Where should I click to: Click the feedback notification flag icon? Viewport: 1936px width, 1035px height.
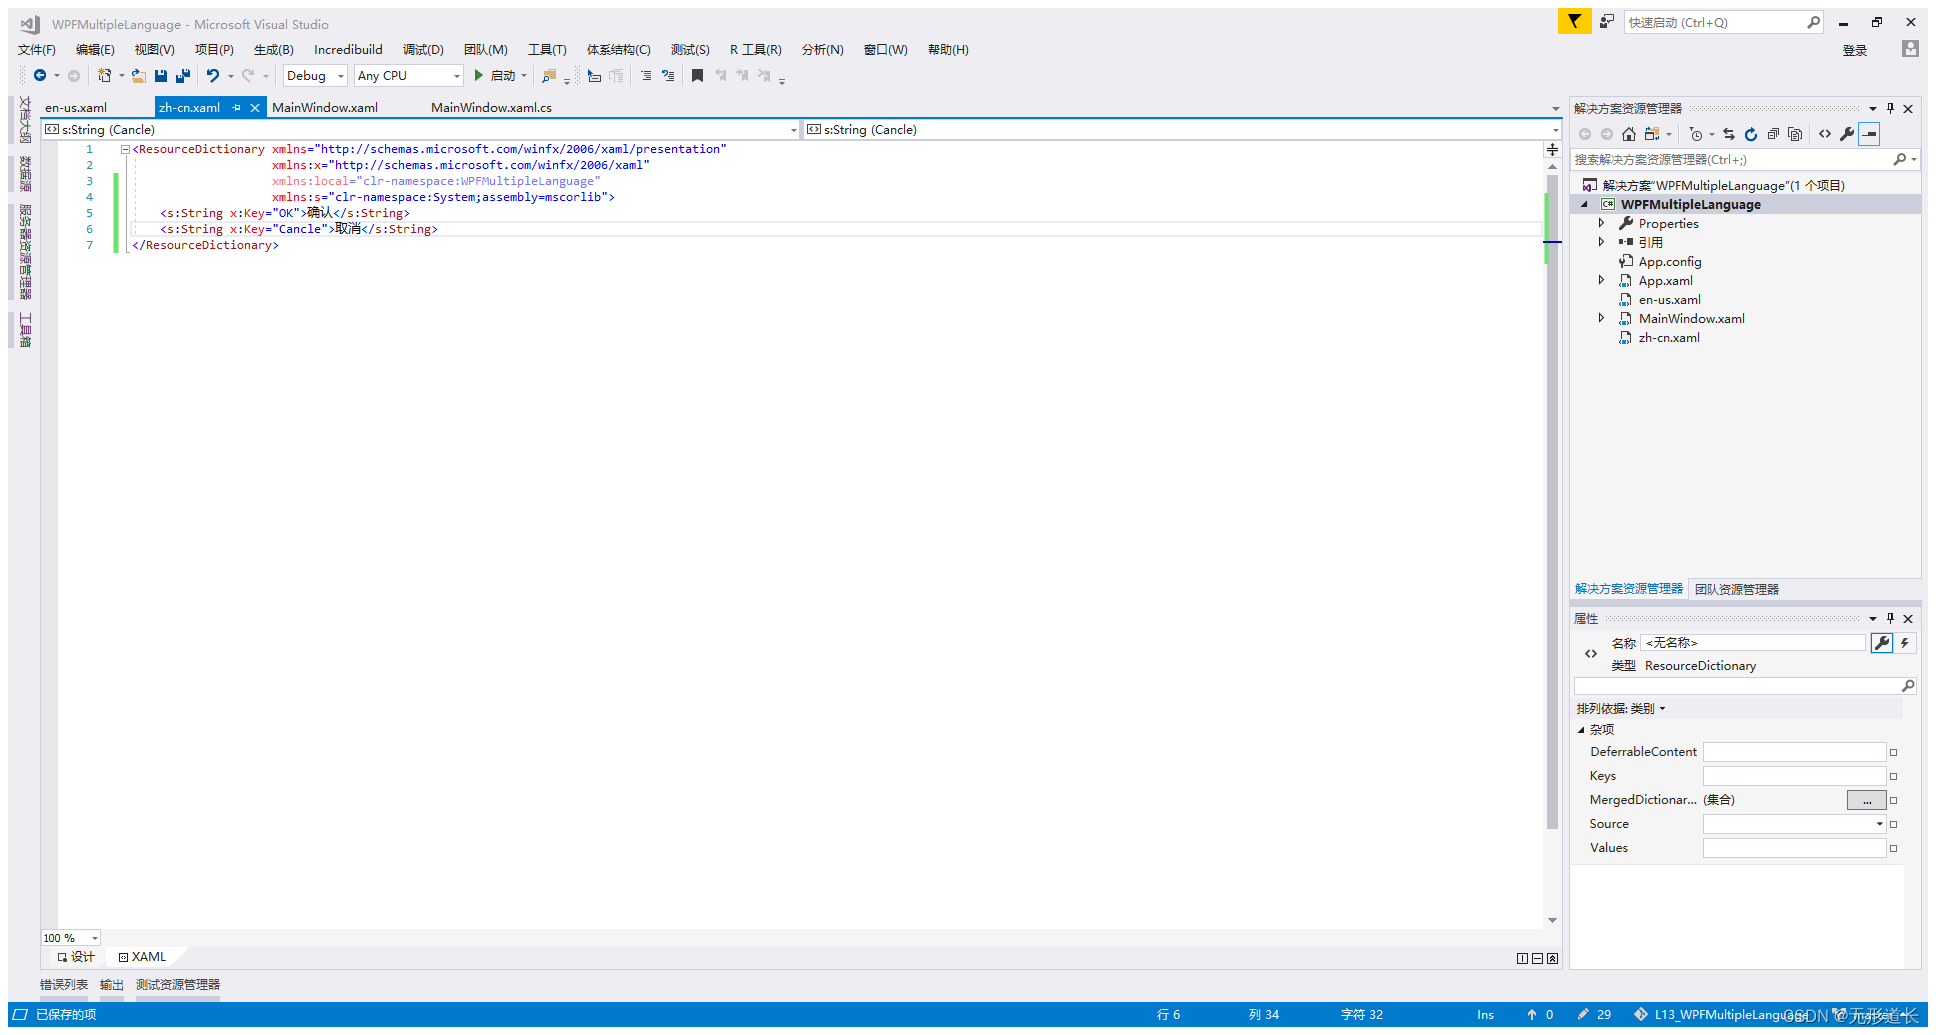click(1575, 21)
